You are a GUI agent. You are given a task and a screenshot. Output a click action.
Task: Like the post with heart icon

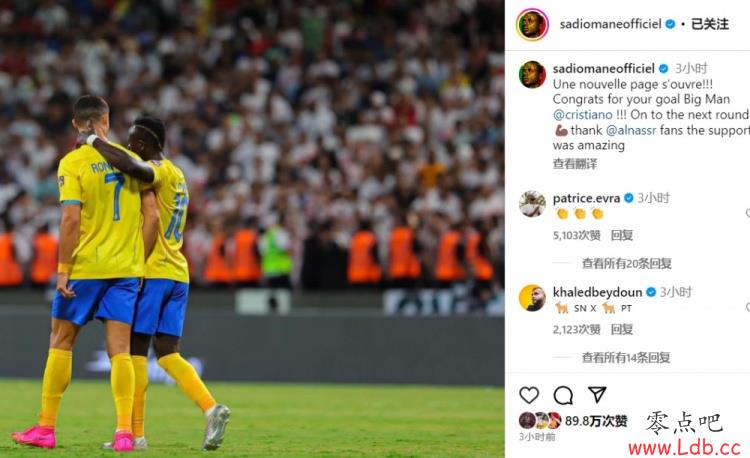[529, 395]
